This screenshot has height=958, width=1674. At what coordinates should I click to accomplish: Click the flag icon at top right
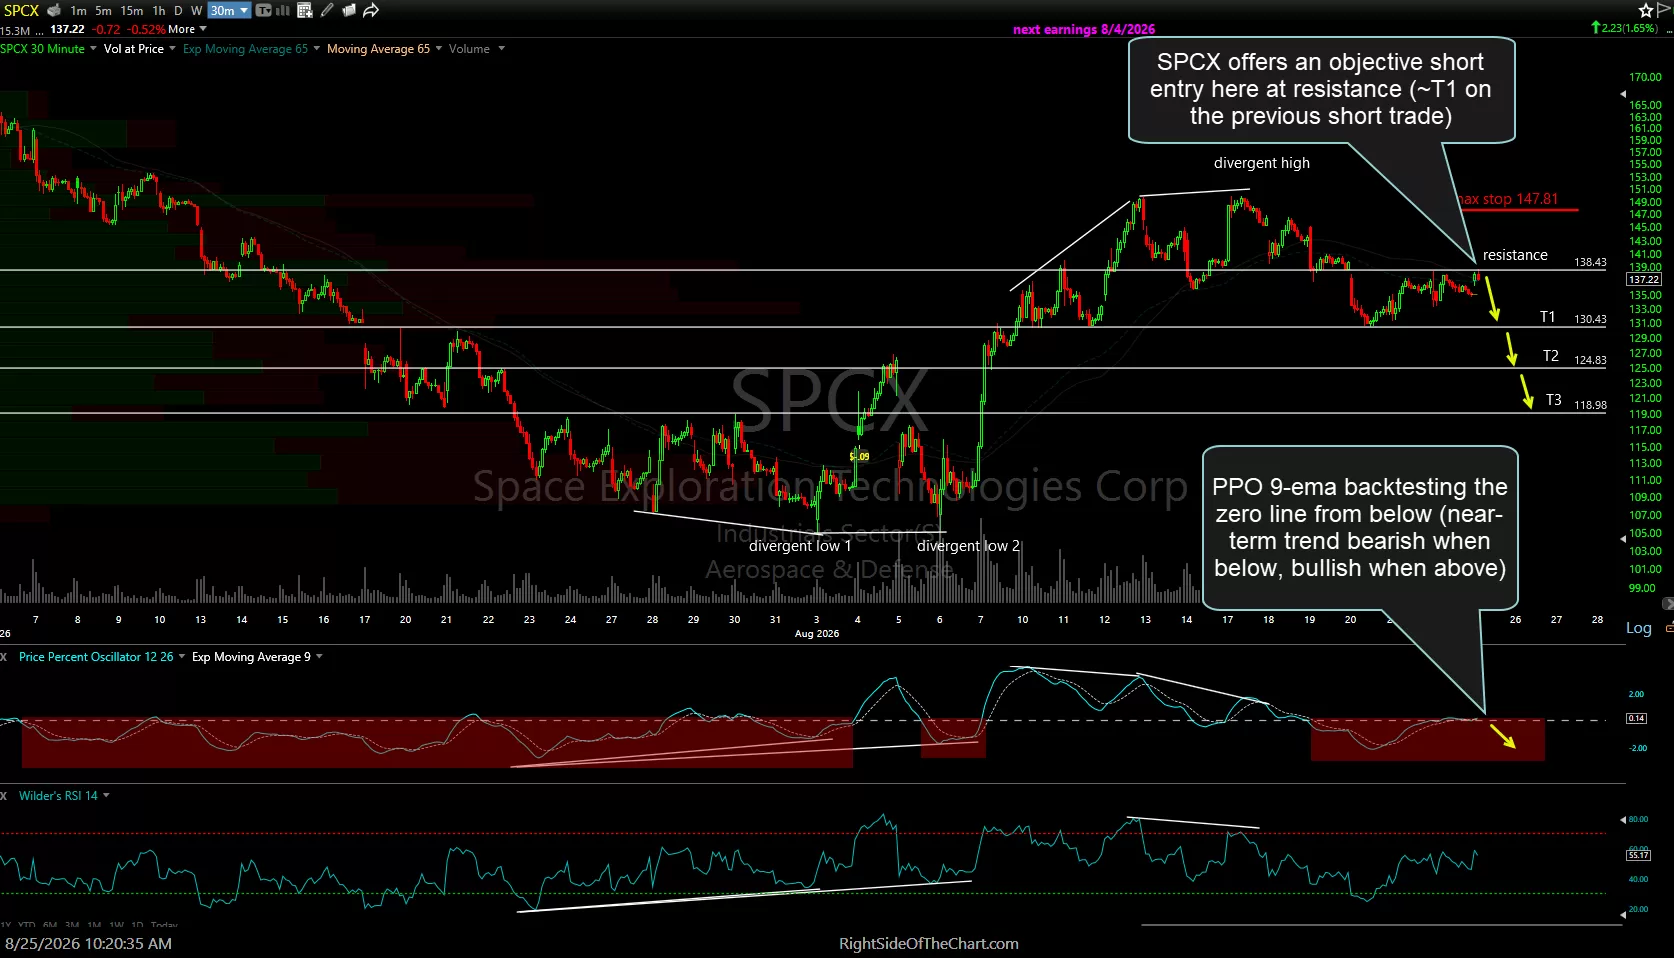tap(1664, 10)
